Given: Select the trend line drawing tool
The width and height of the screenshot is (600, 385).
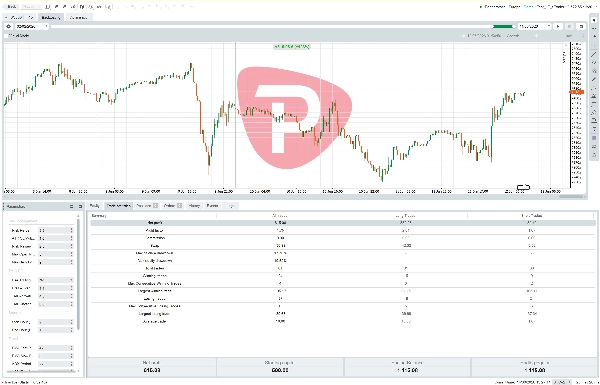Looking at the screenshot, I should pyautogui.click(x=594, y=55).
